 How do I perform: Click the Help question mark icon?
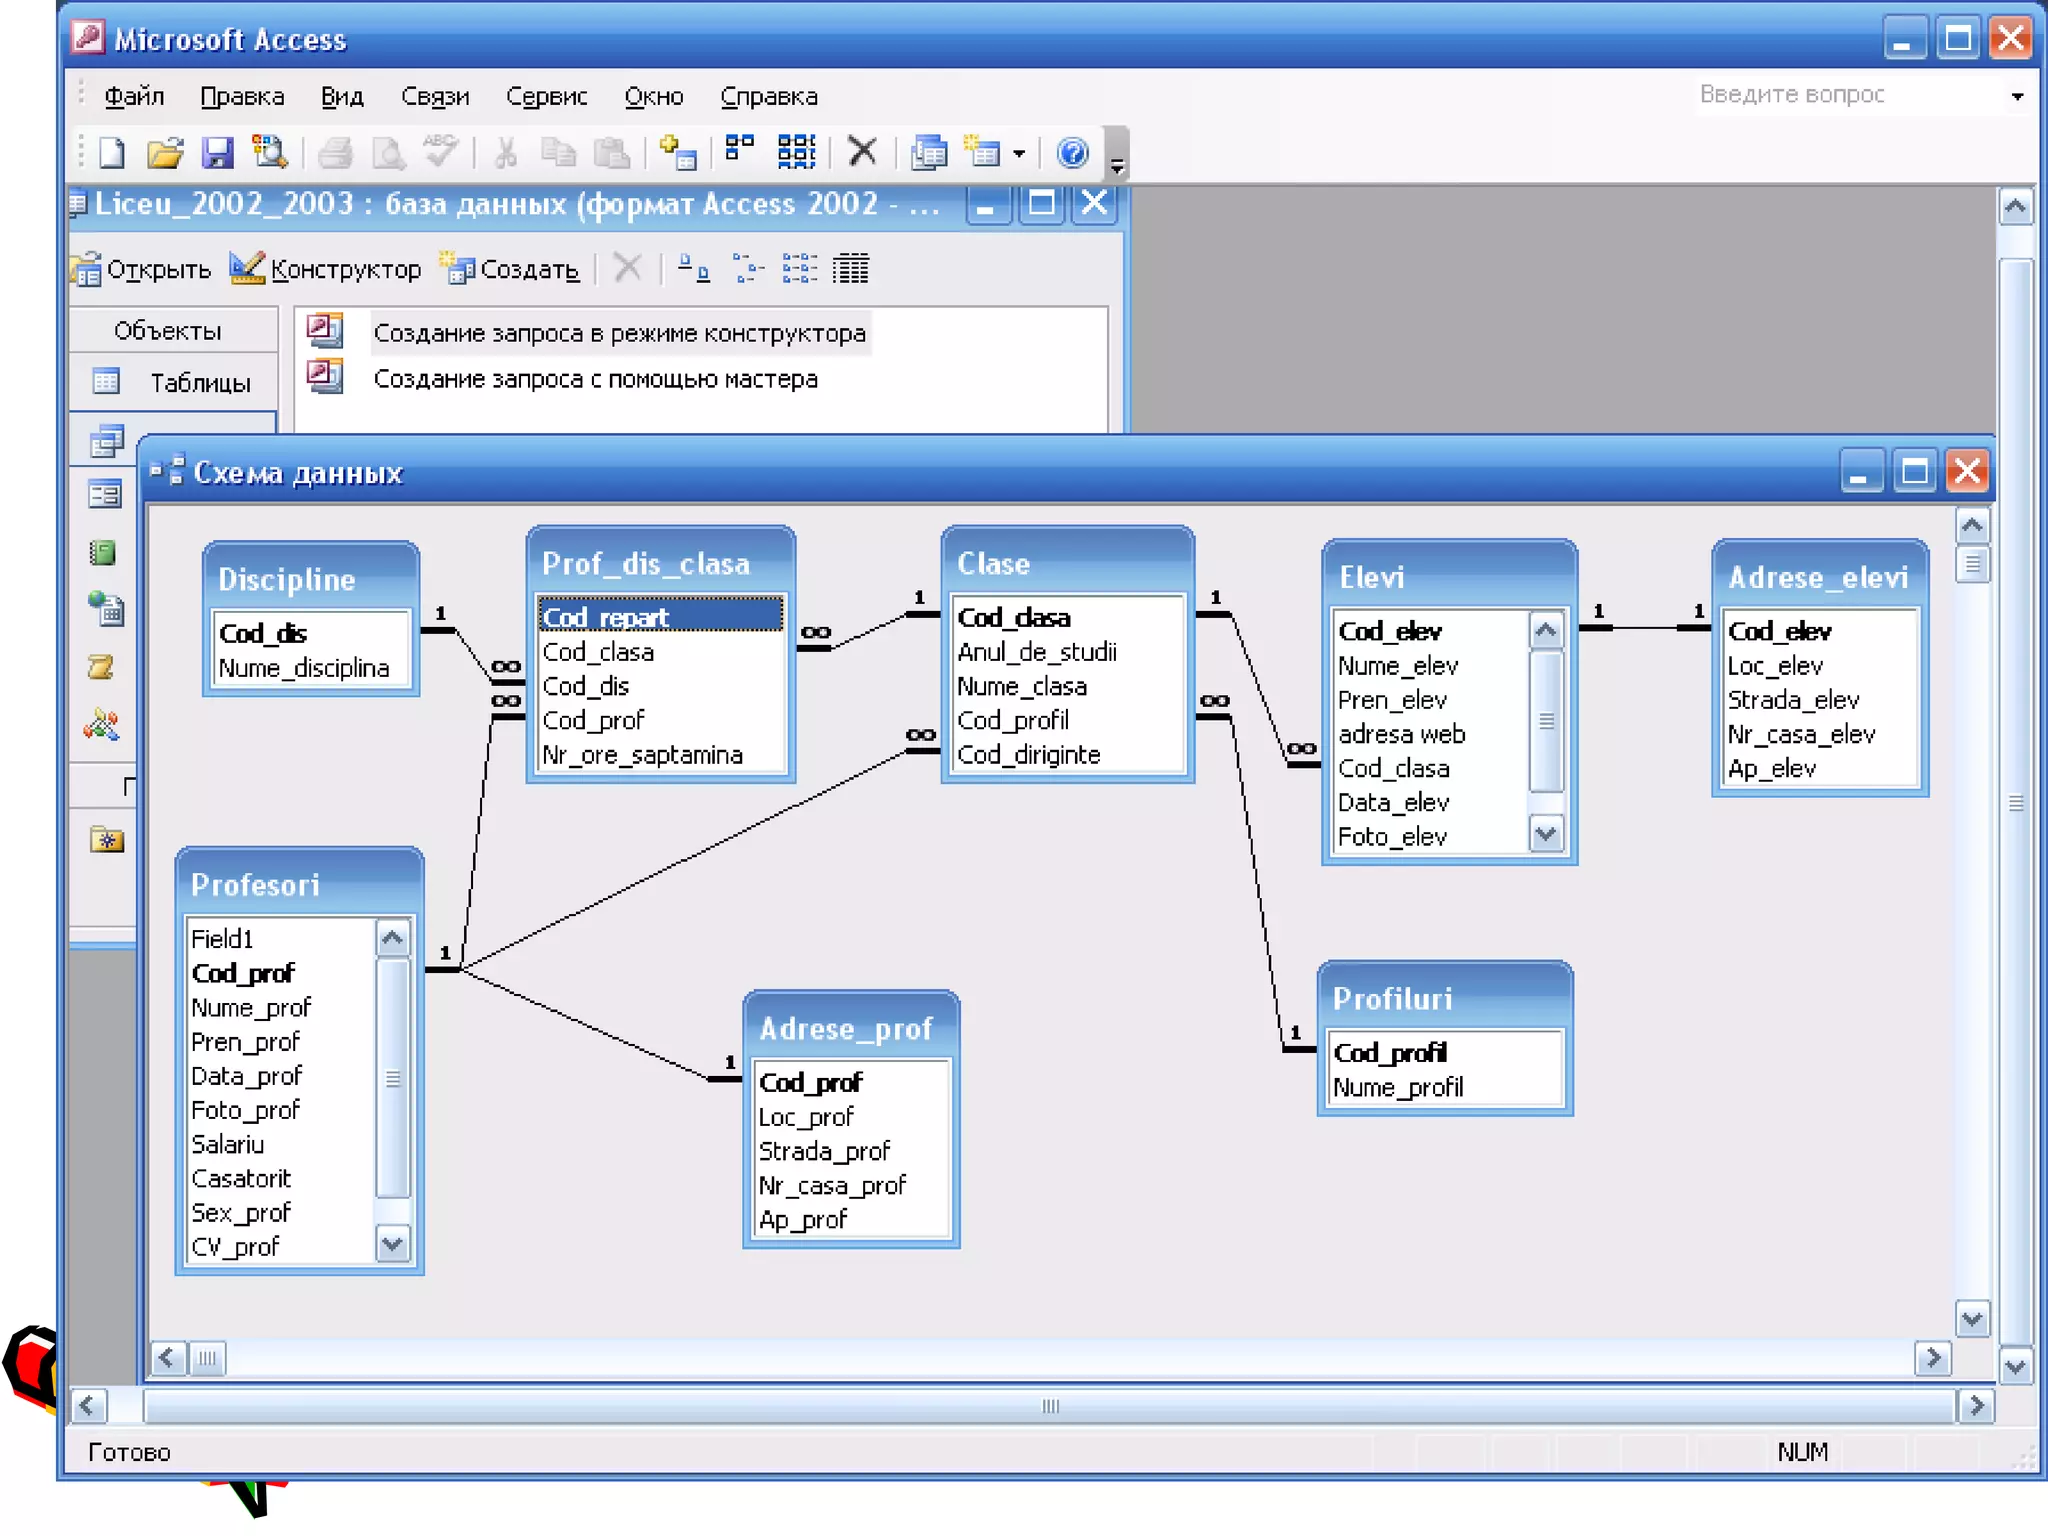click(1072, 153)
